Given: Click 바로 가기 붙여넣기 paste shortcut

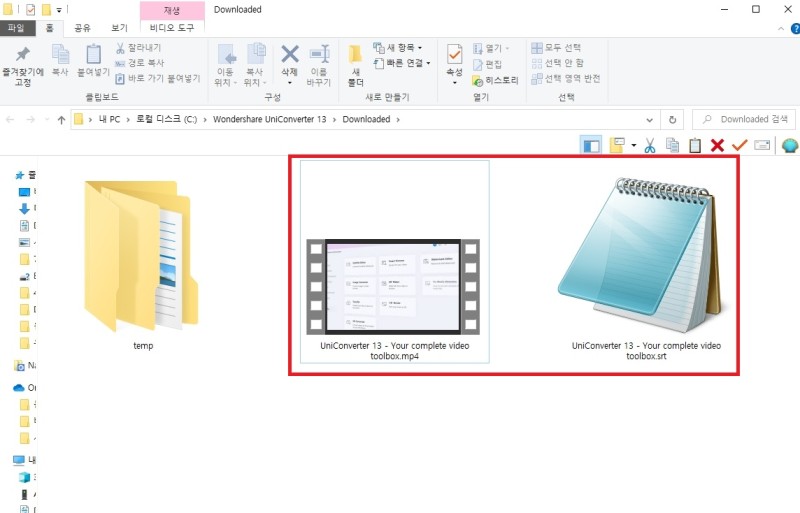Looking at the screenshot, I should (x=158, y=78).
